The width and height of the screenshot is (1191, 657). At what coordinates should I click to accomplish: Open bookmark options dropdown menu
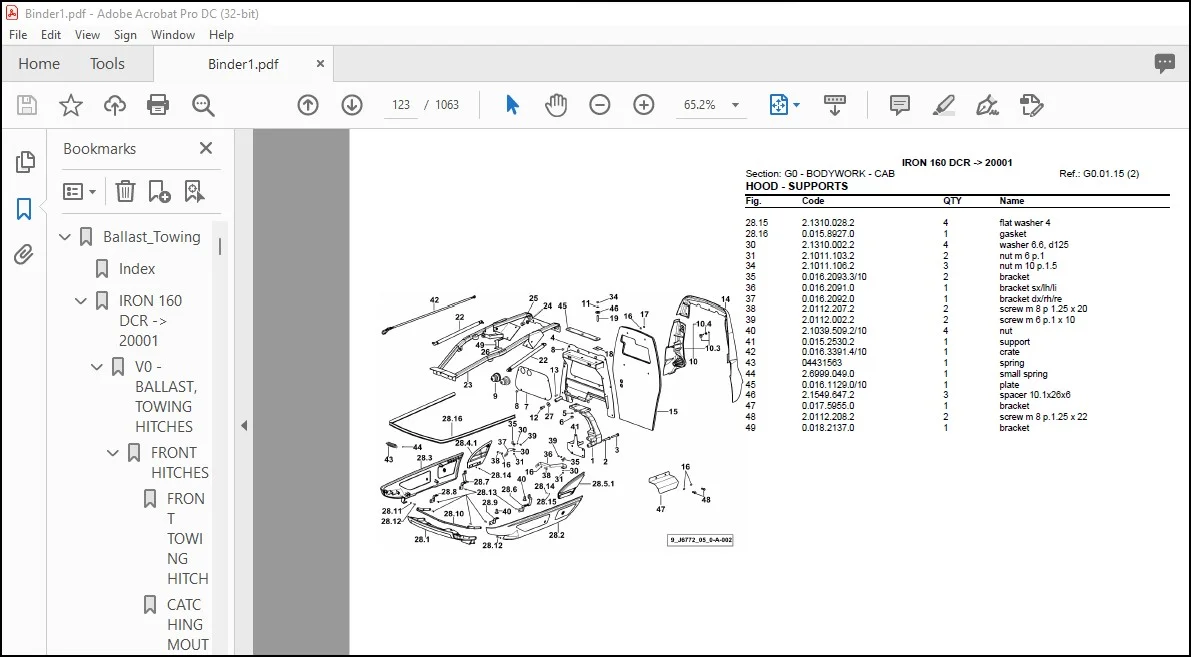(80, 191)
